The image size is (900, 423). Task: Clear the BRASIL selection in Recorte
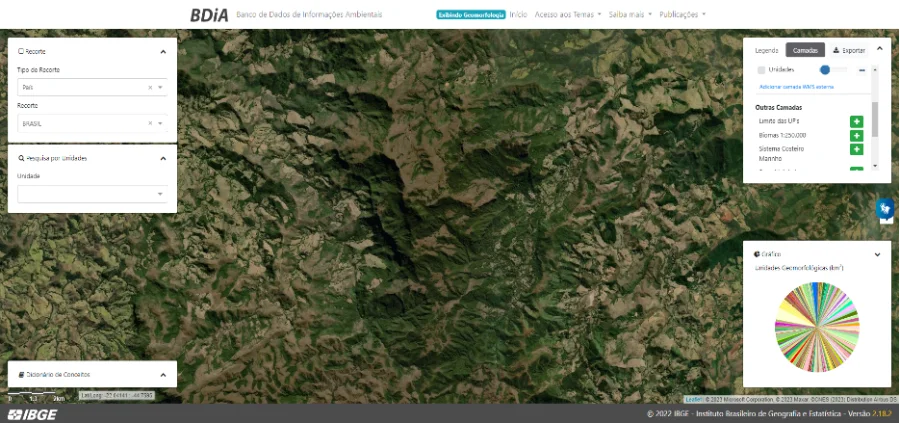[150, 123]
